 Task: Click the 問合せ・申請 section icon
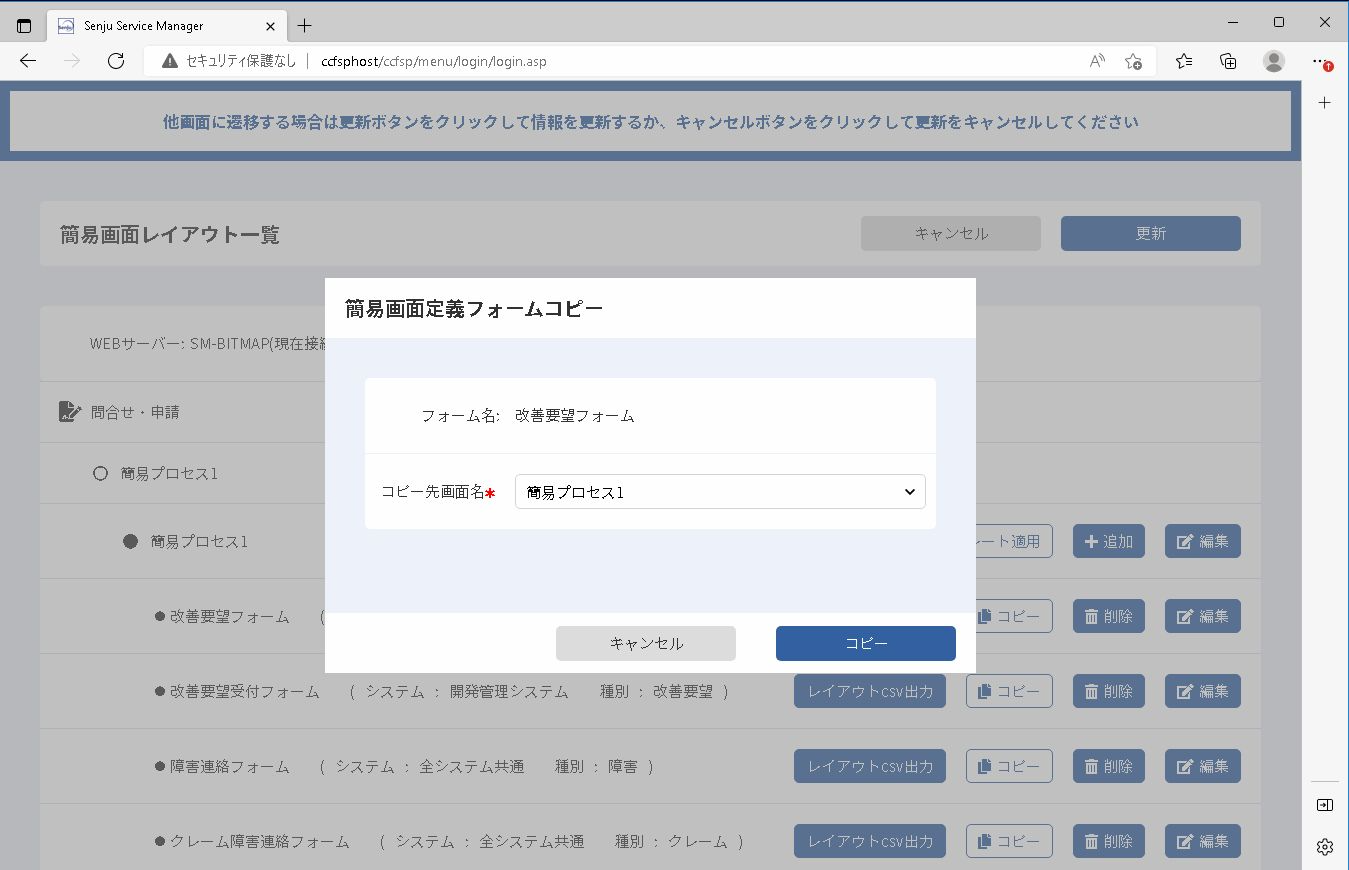69,411
